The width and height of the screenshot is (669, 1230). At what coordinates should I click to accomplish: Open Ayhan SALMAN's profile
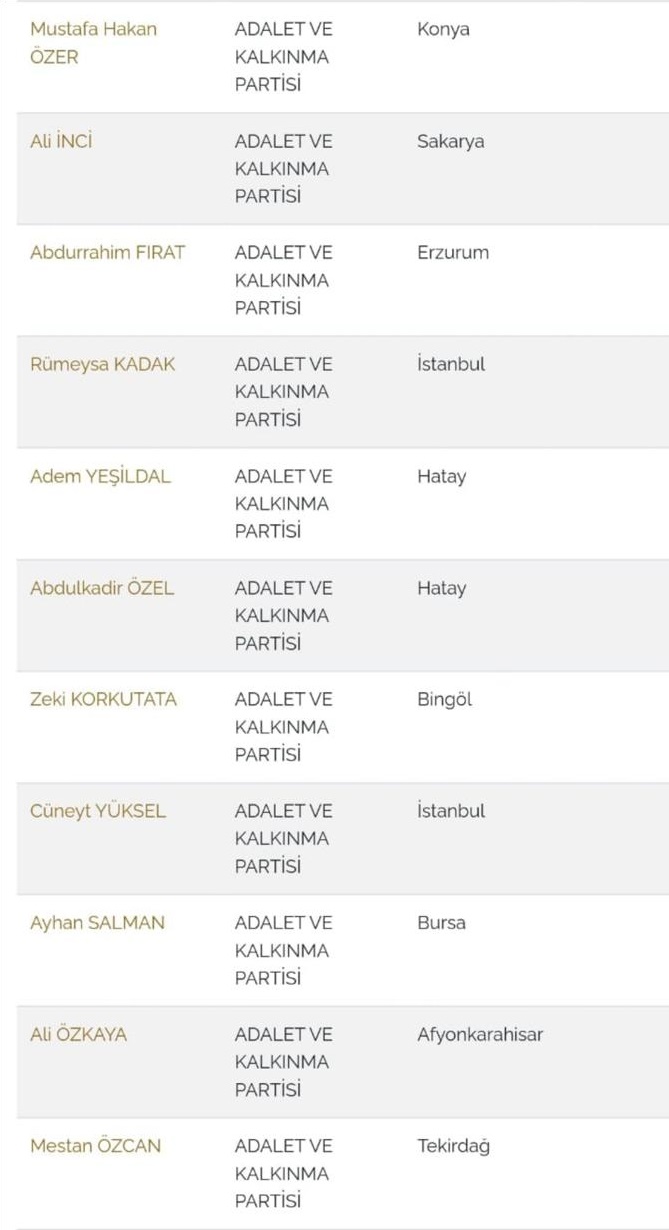pyautogui.click(x=97, y=923)
